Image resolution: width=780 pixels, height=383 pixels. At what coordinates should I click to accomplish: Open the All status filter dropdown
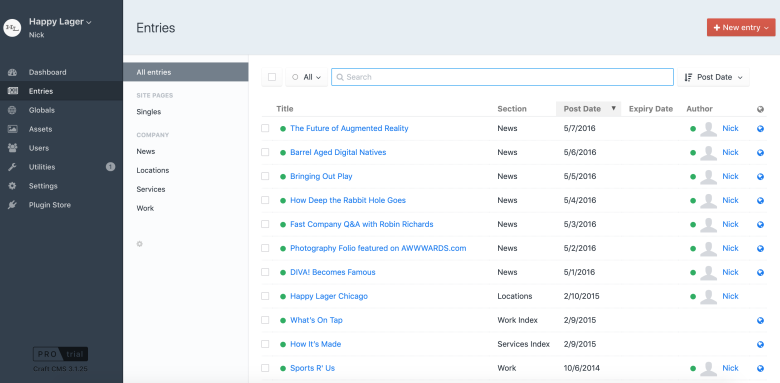[x=306, y=77]
